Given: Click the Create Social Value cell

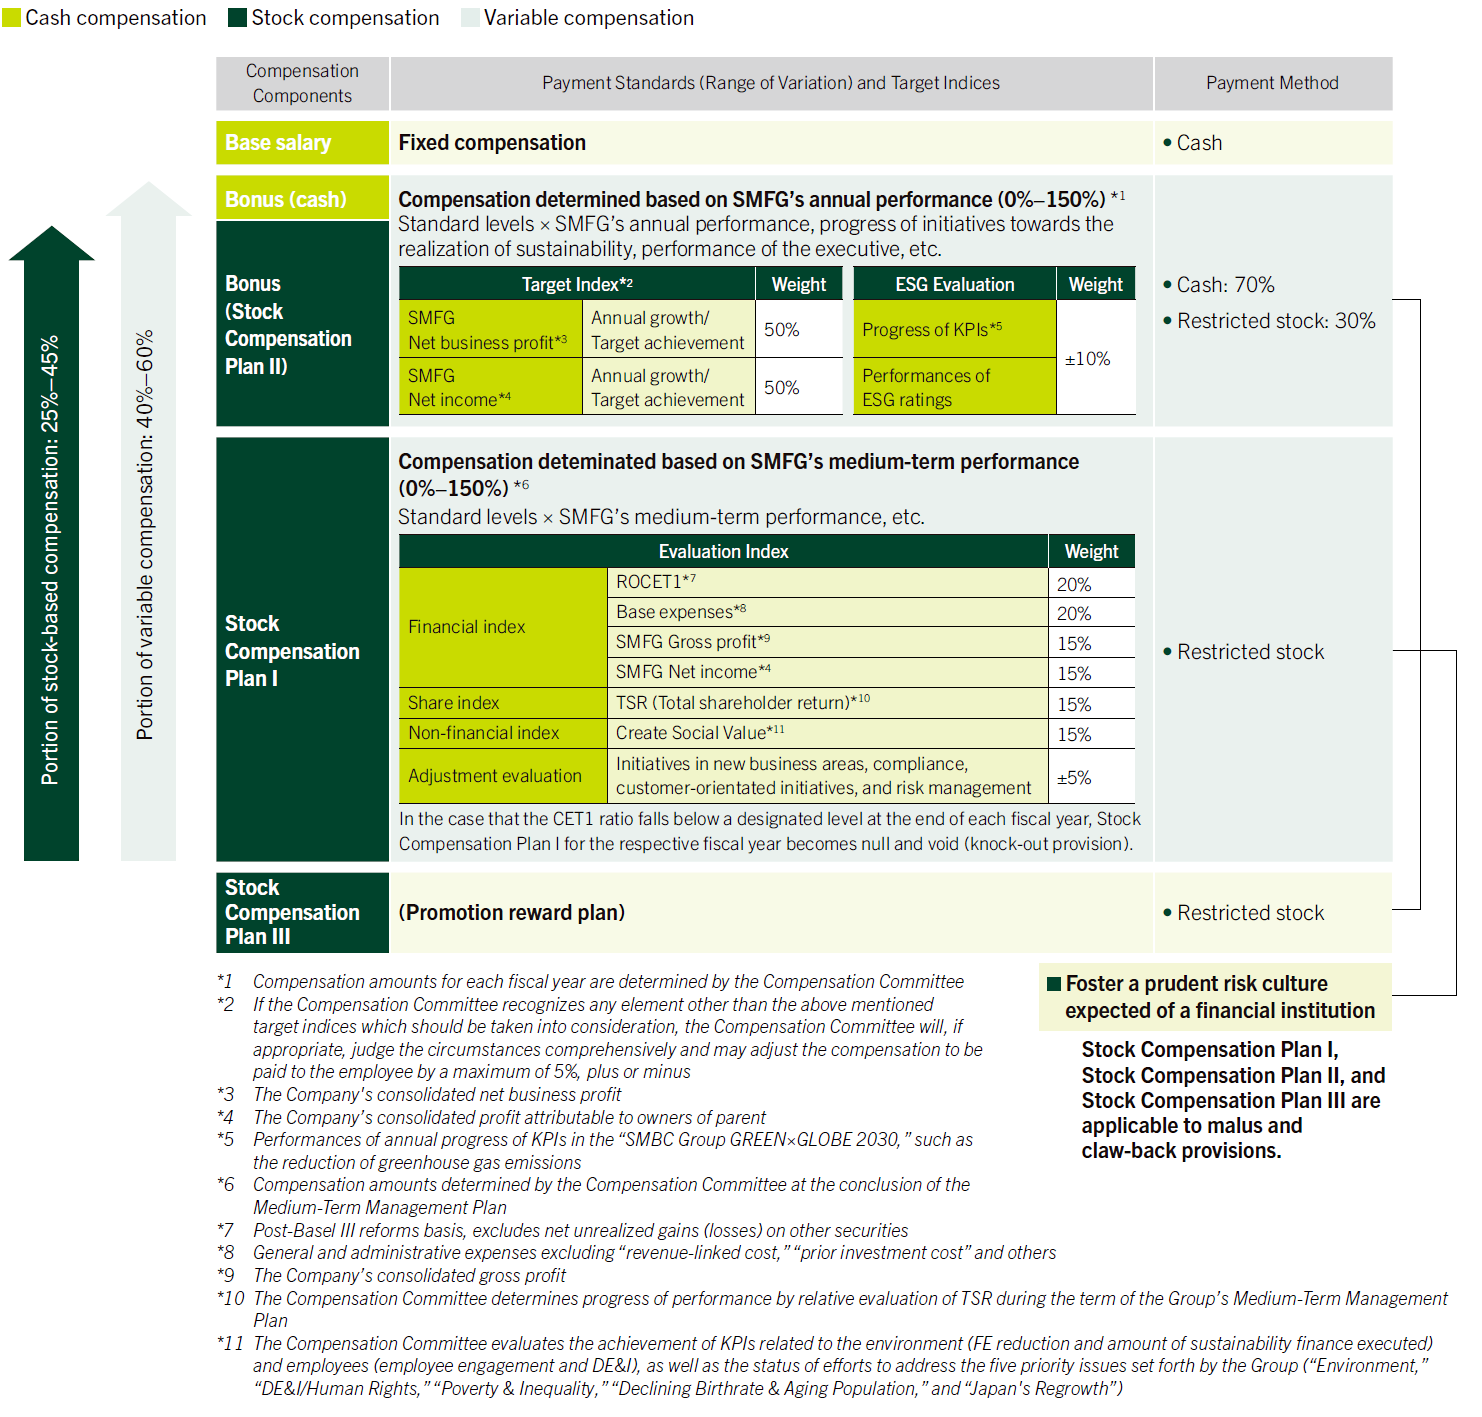Looking at the screenshot, I should pyautogui.click(x=827, y=733).
